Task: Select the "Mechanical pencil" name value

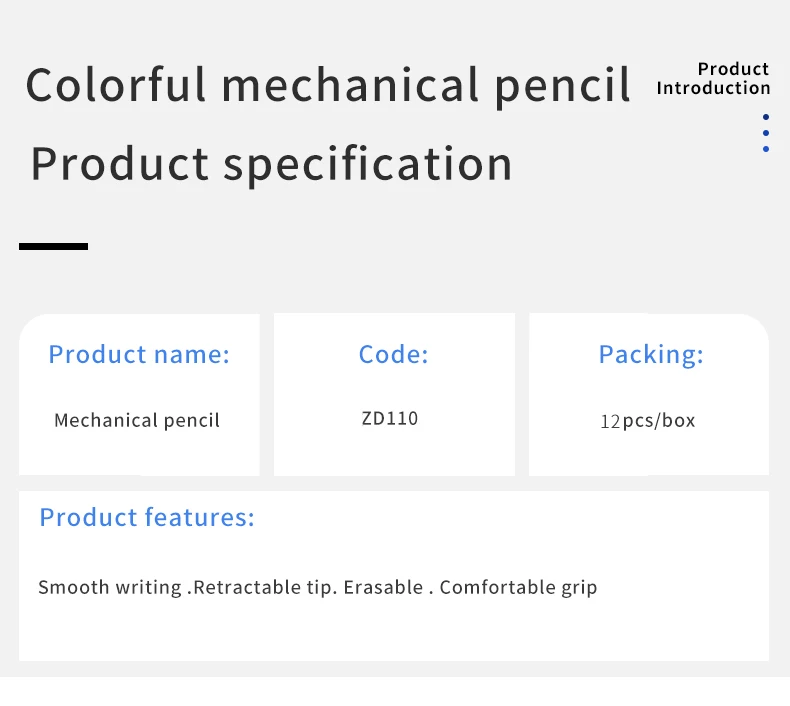Action: click(x=137, y=420)
